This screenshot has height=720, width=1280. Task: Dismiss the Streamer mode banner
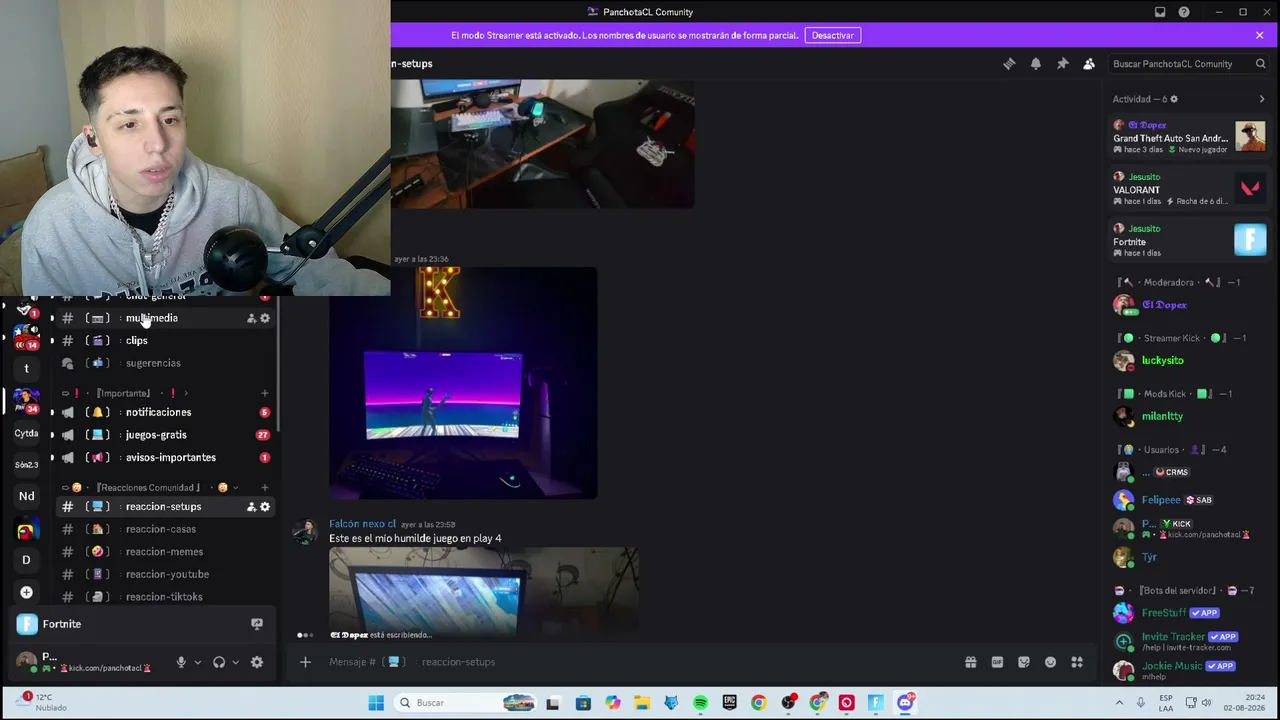coord(1259,35)
